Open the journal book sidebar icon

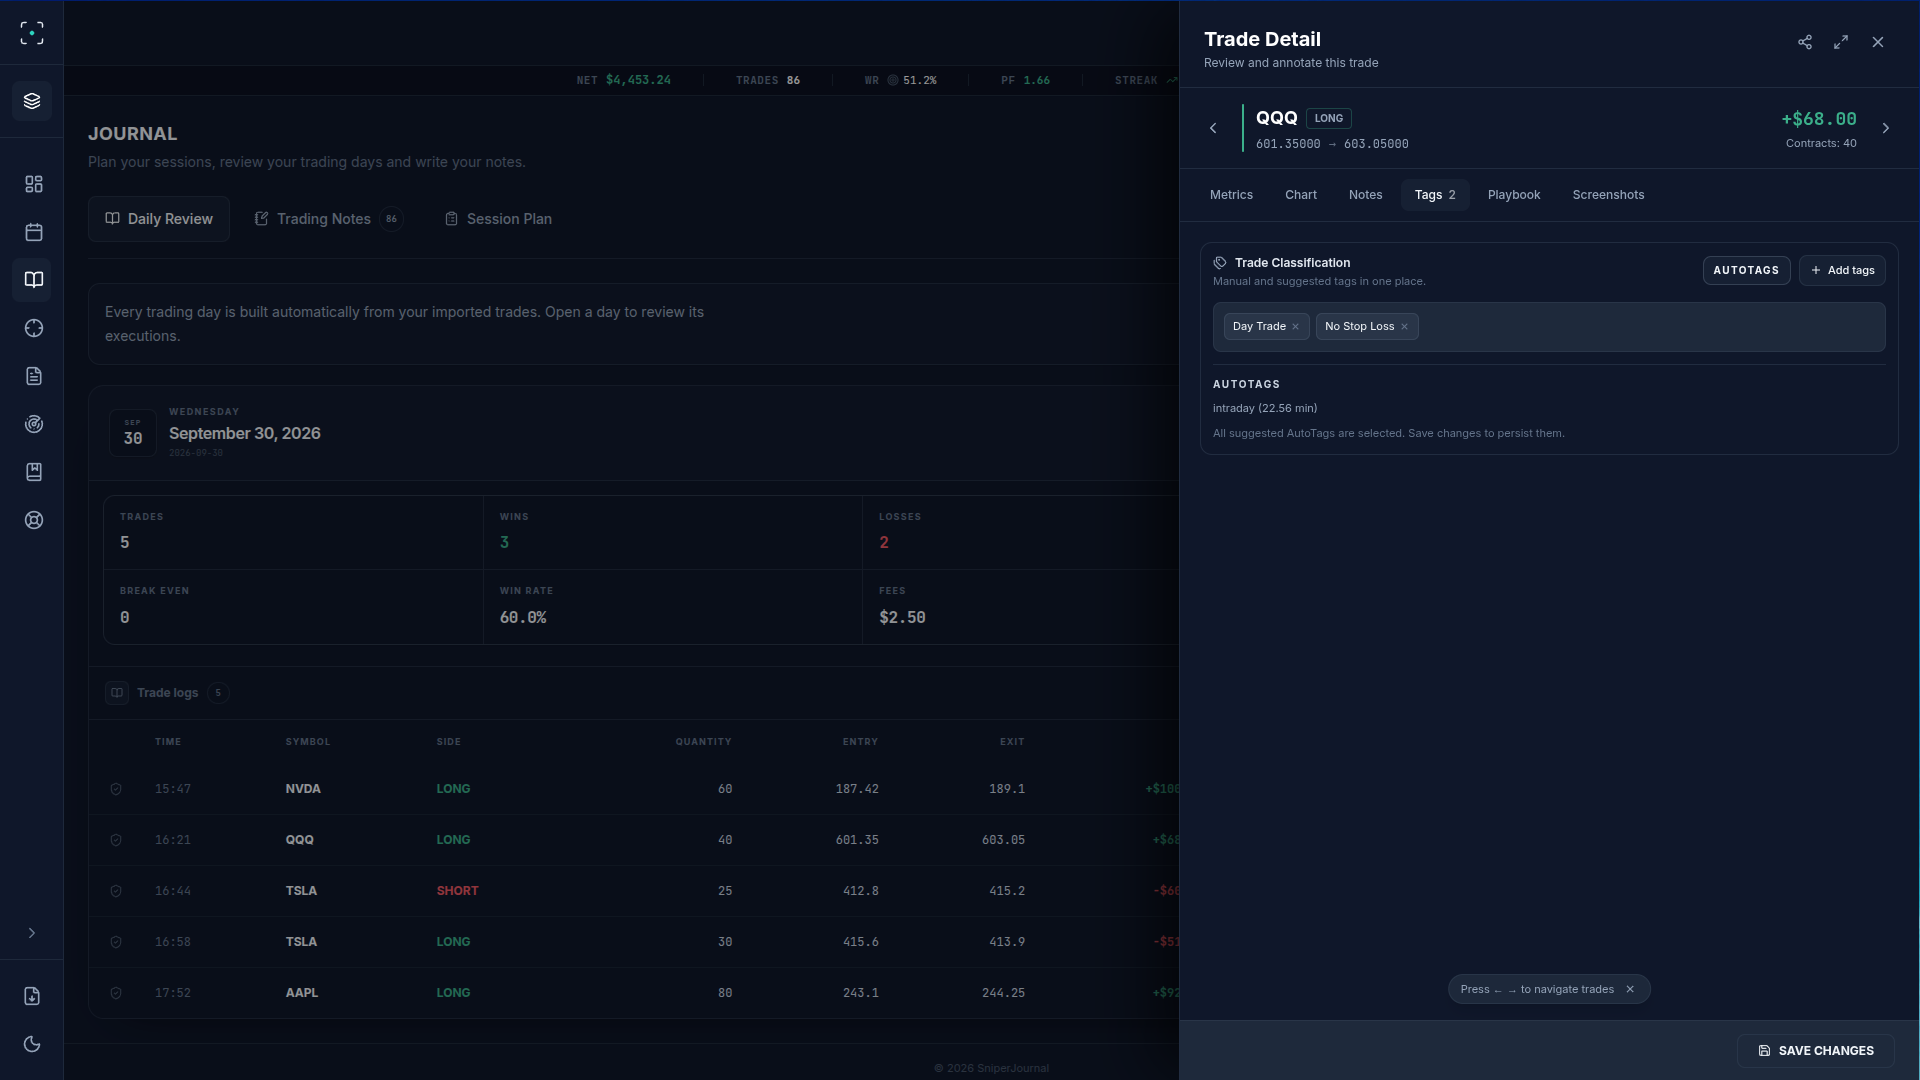click(x=34, y=280)
